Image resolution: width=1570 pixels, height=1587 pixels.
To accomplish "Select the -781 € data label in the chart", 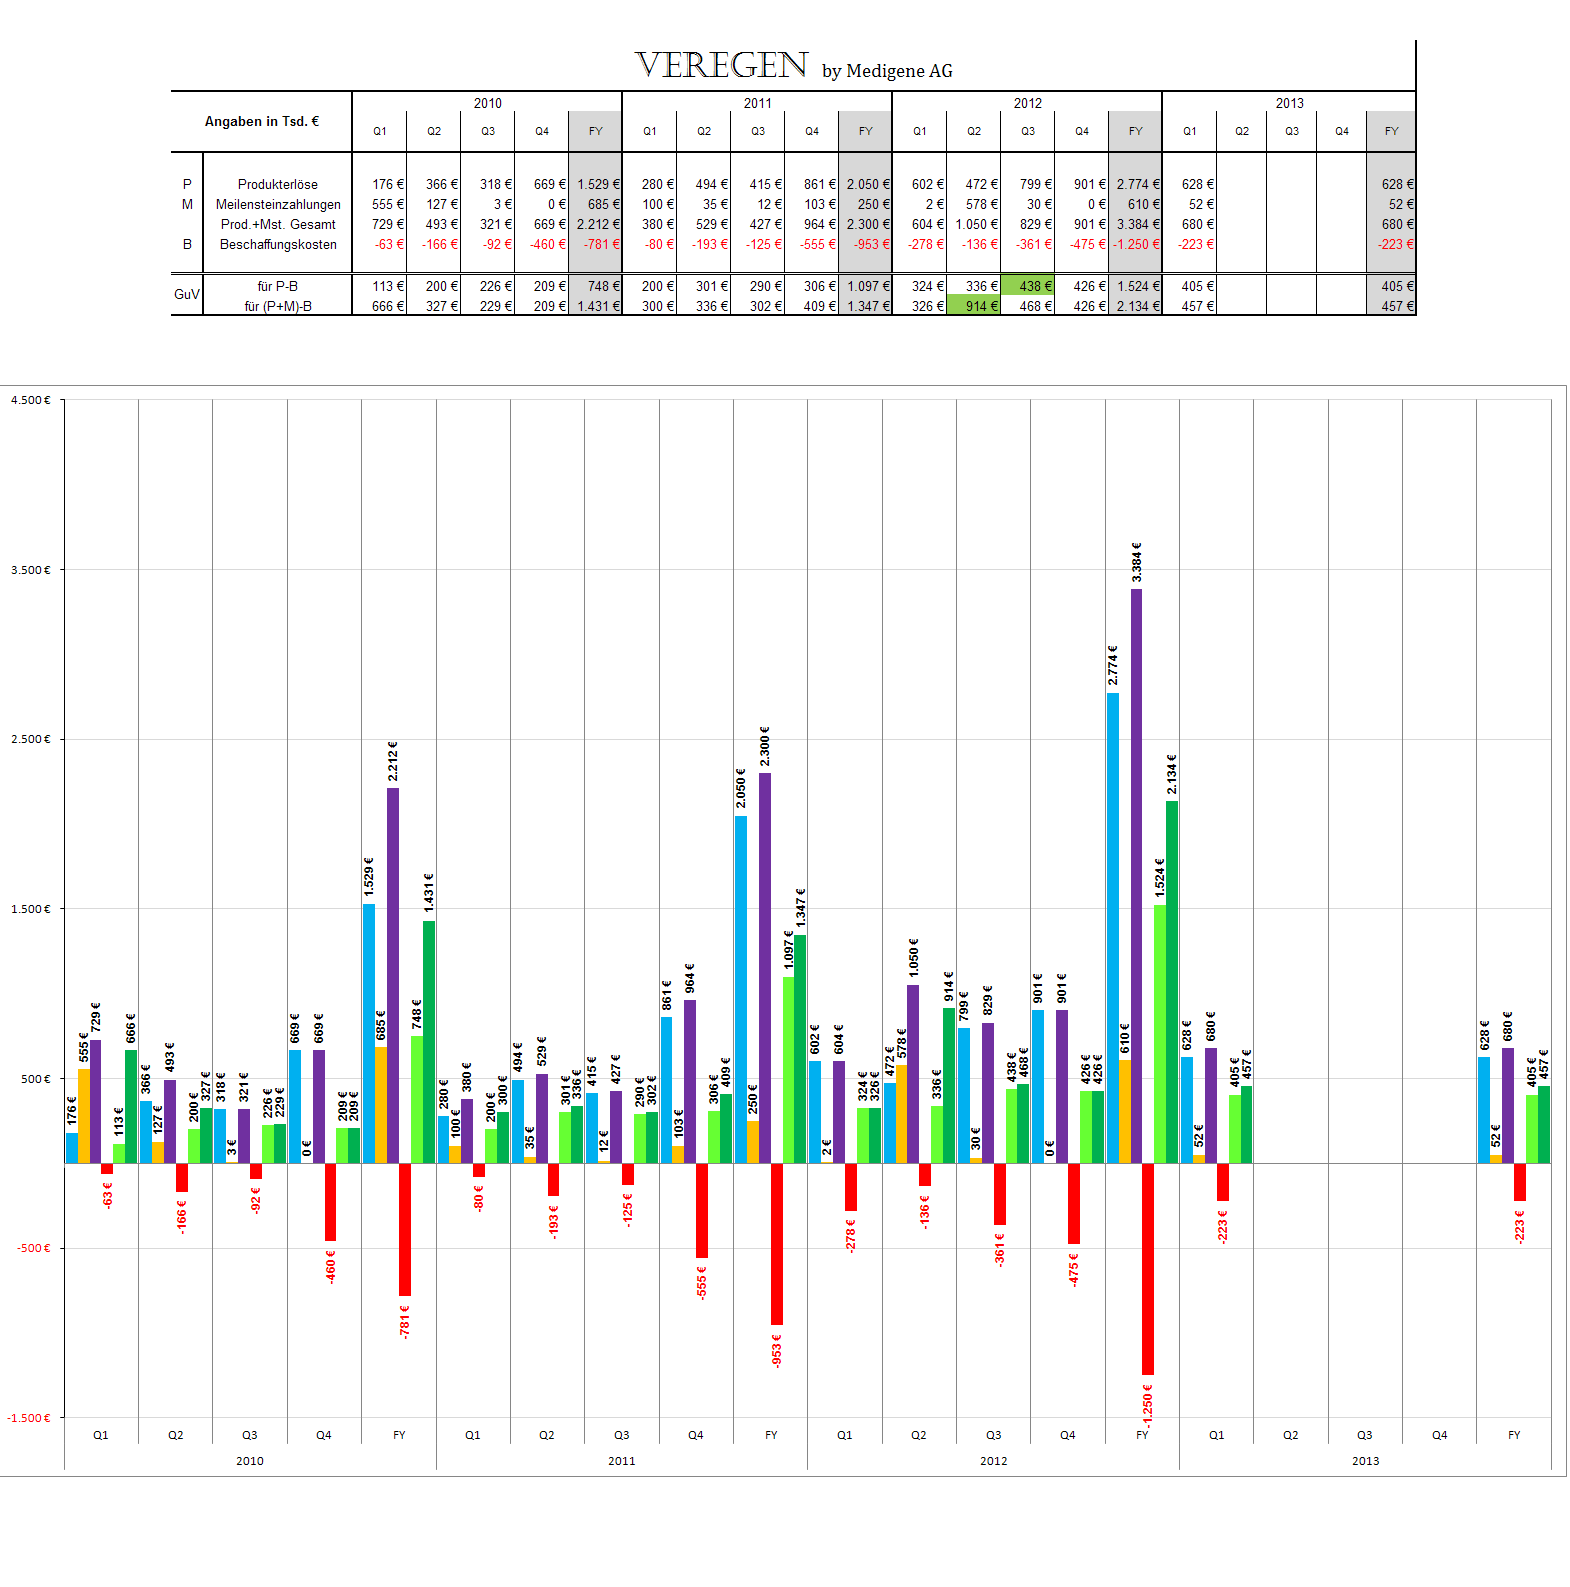I will pos(405,1321).
